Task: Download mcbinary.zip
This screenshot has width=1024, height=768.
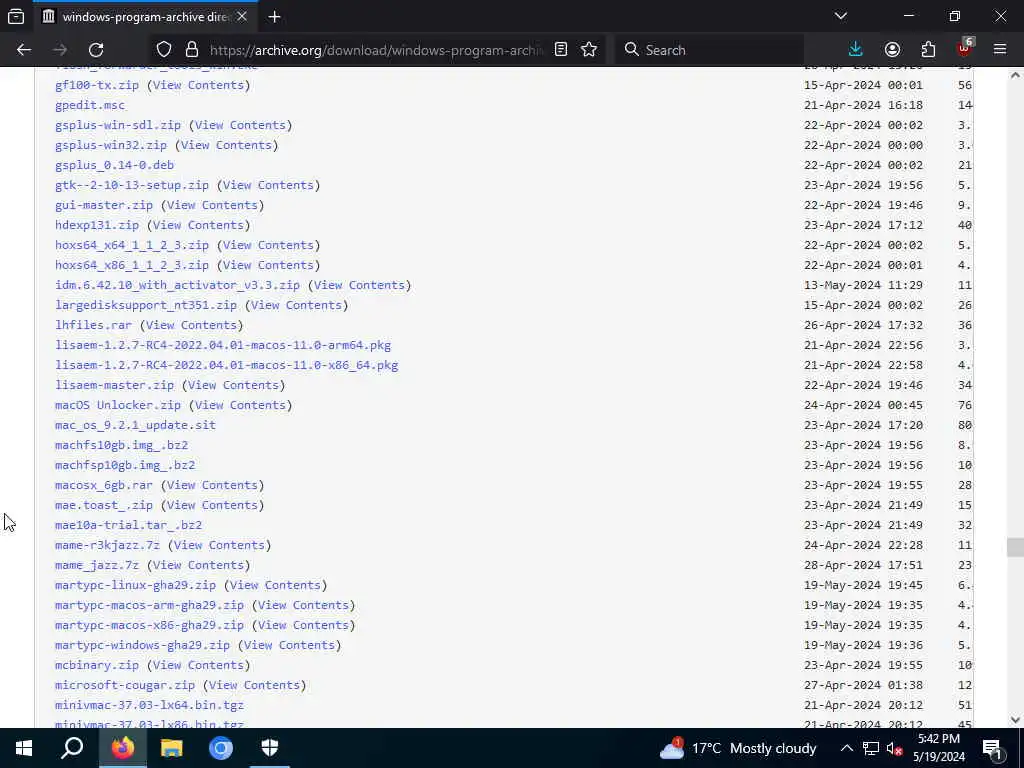Action: coord(97,665)
